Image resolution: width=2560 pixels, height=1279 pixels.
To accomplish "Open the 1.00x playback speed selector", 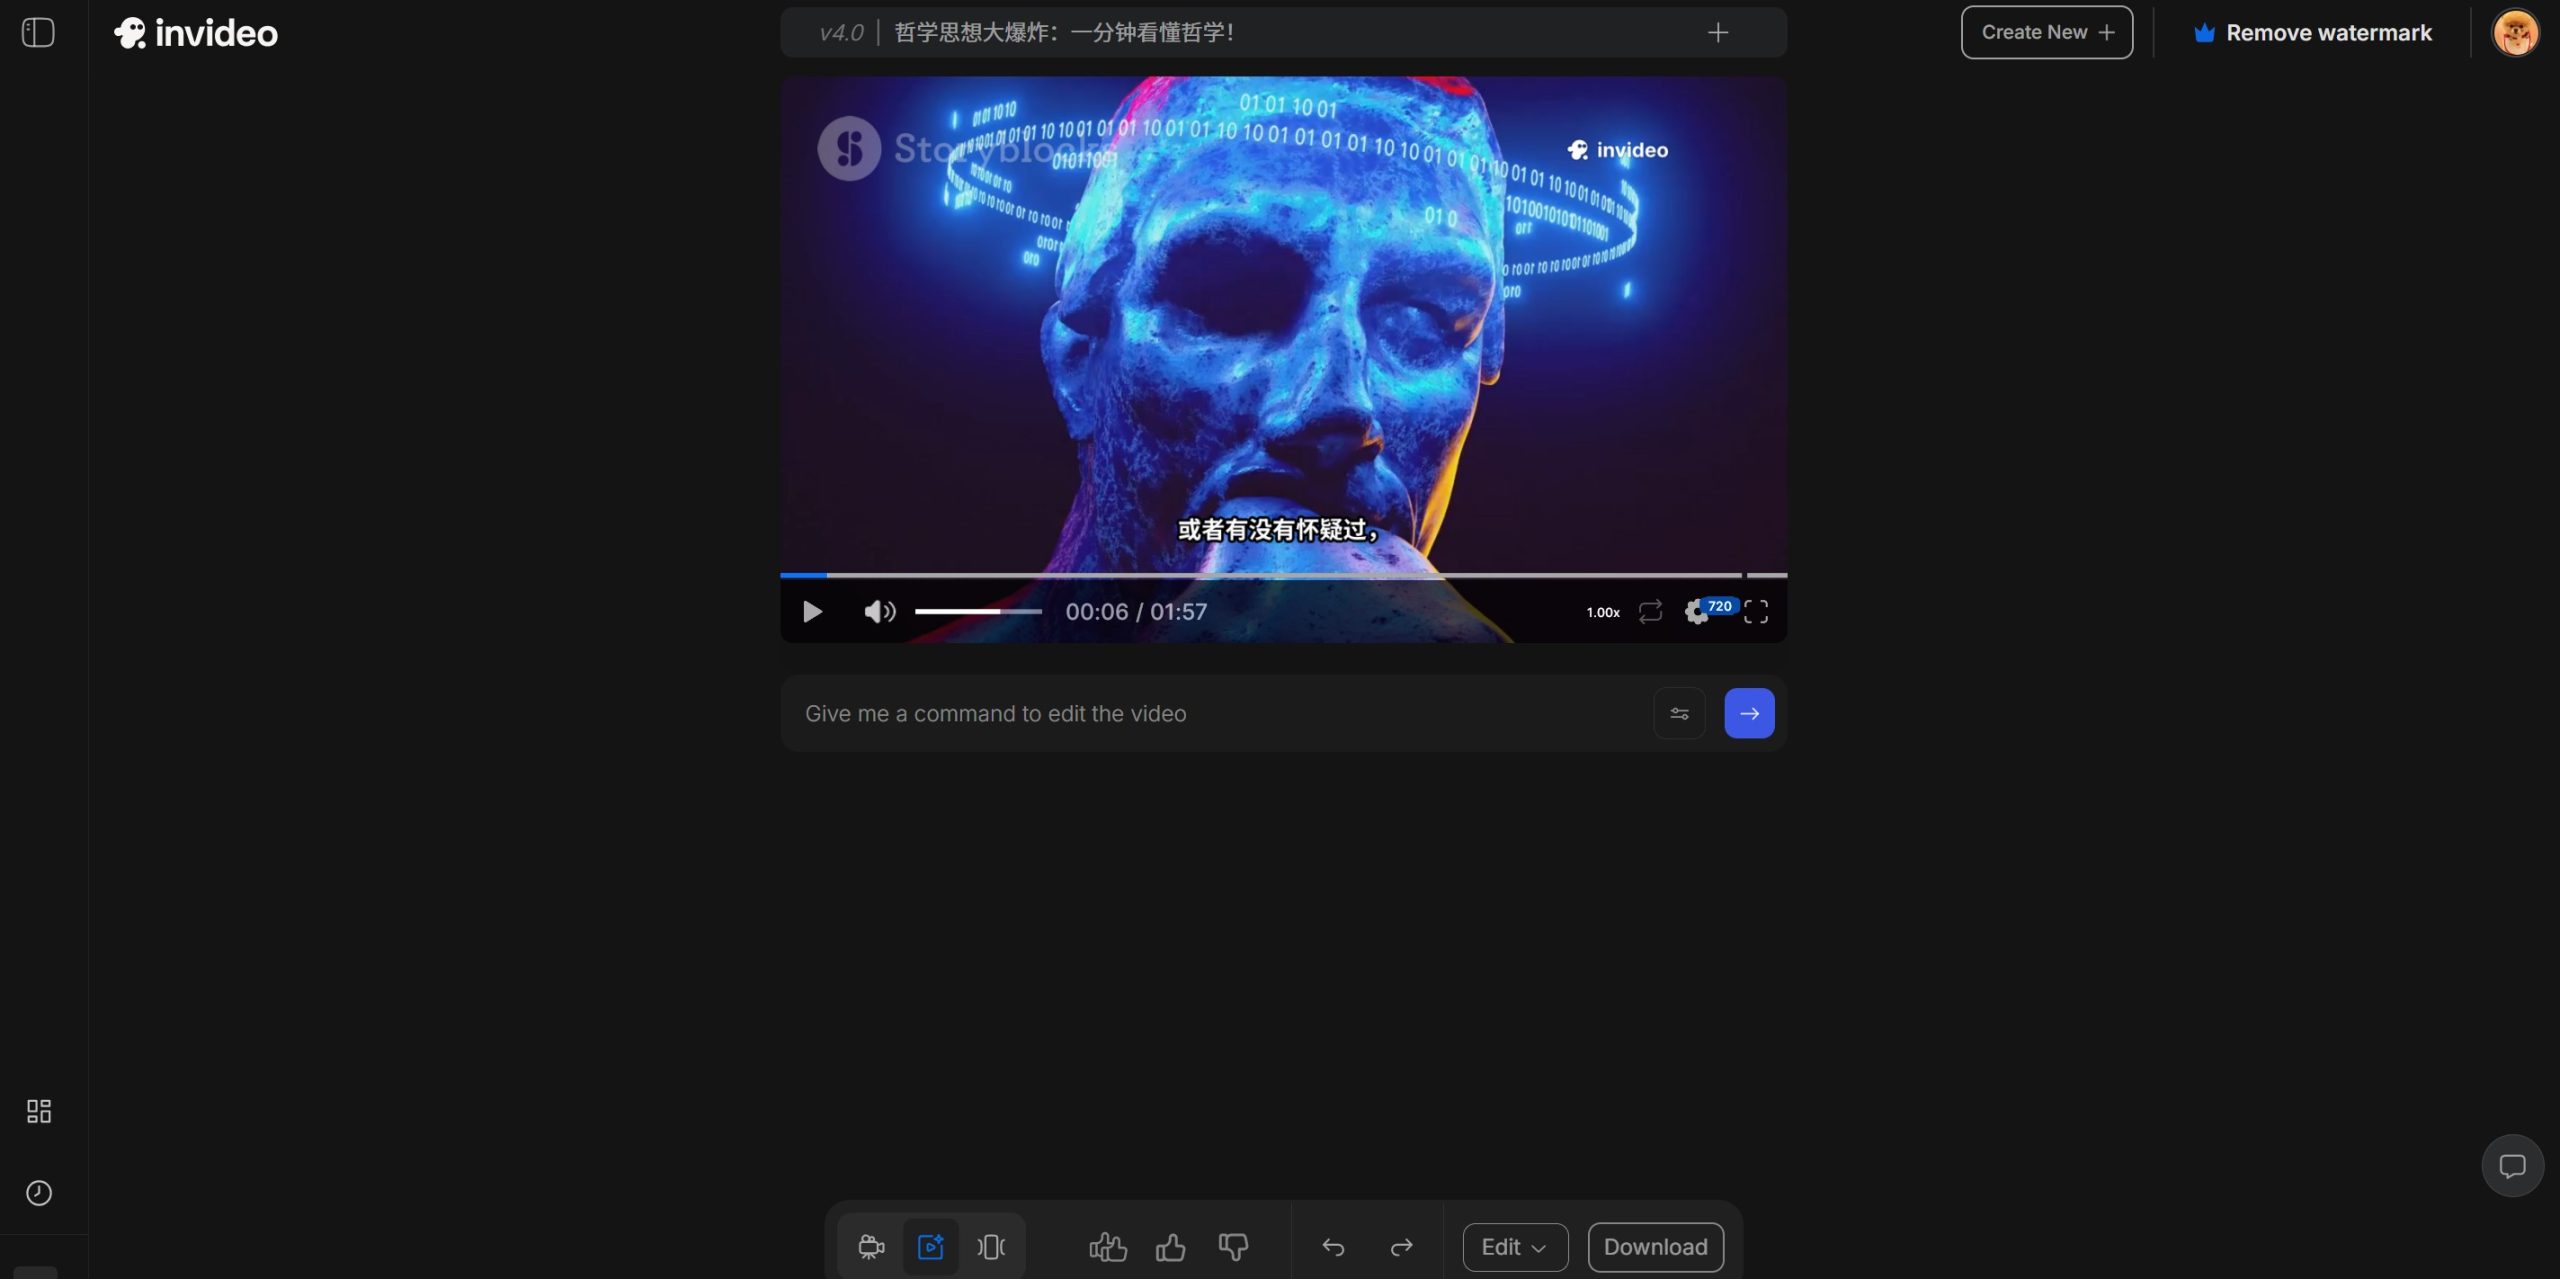I will point(1602,612).
